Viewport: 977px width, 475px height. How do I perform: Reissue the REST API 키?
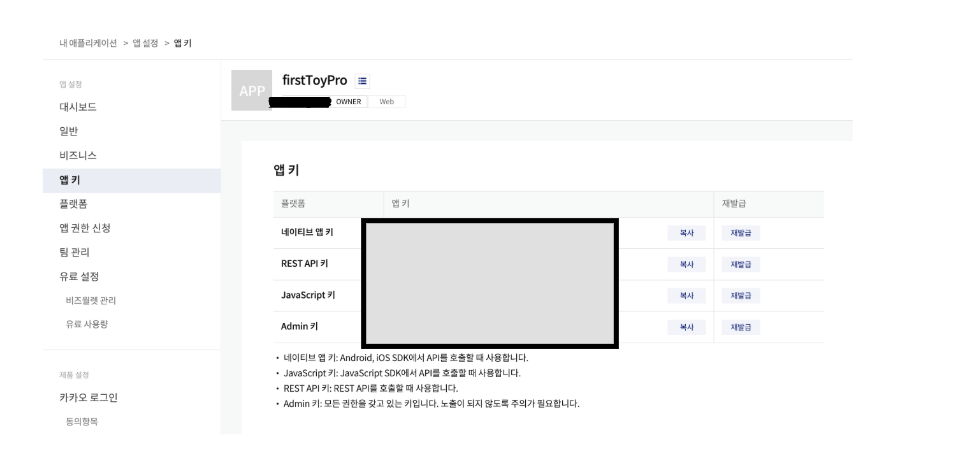(x=741, y=264)
